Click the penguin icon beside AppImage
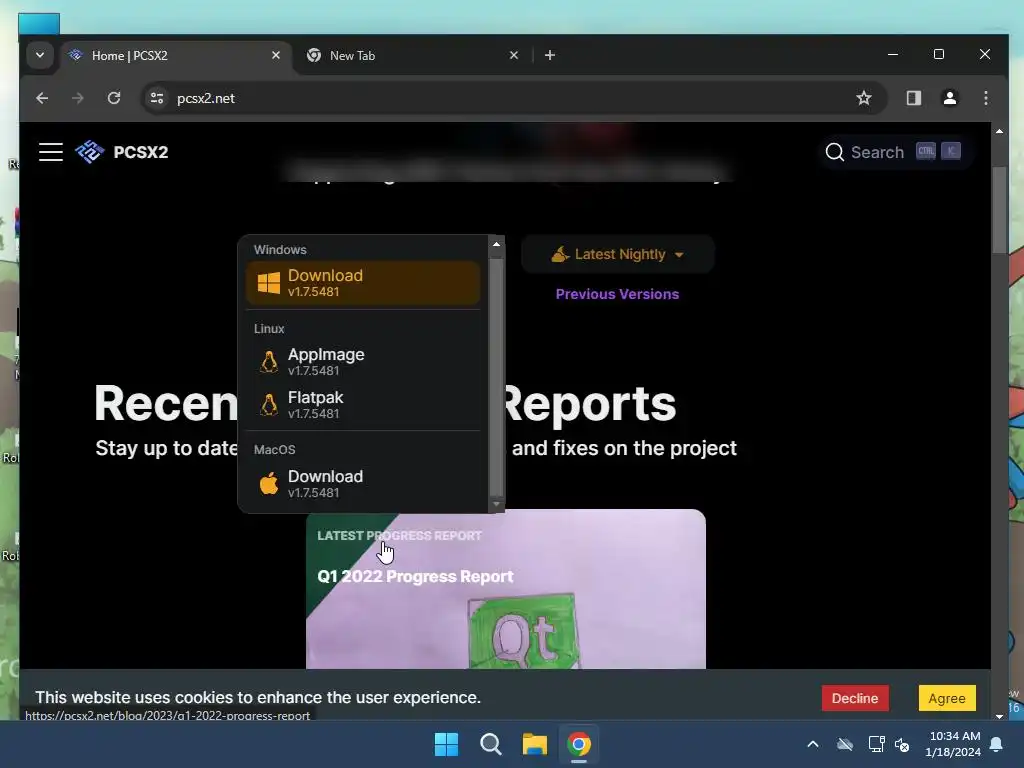 tap(268, 362)
